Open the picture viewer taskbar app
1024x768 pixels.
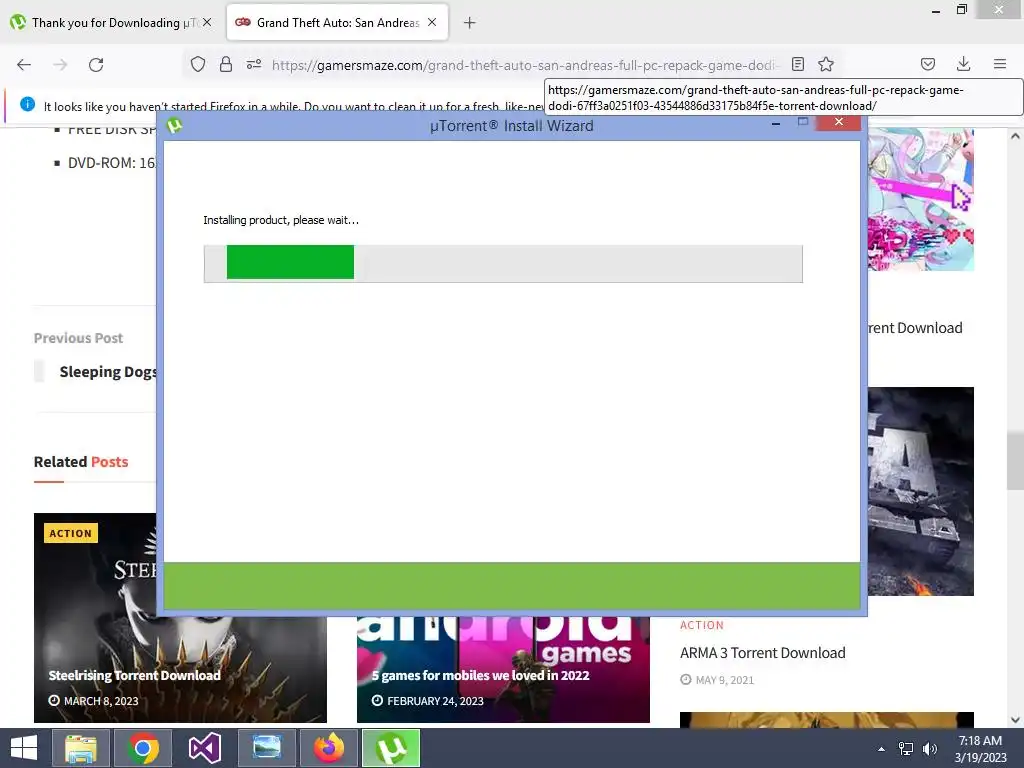[x=266, y=748]
